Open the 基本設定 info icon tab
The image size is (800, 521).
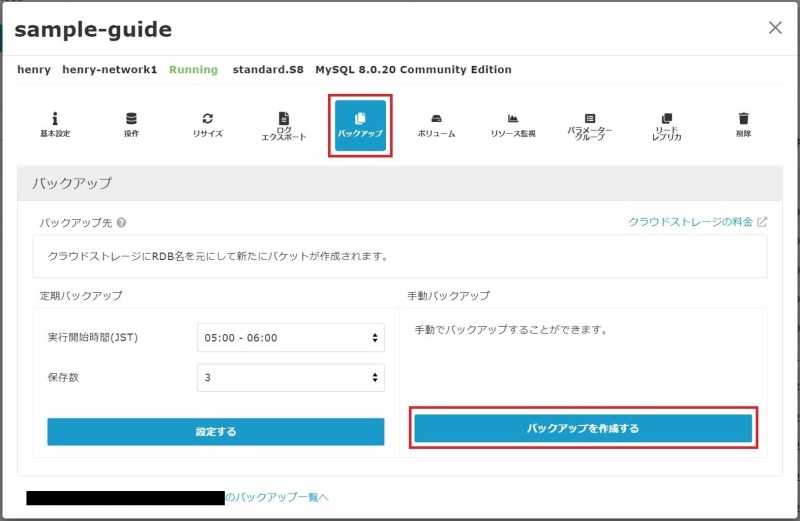click(x=55, y=125)
